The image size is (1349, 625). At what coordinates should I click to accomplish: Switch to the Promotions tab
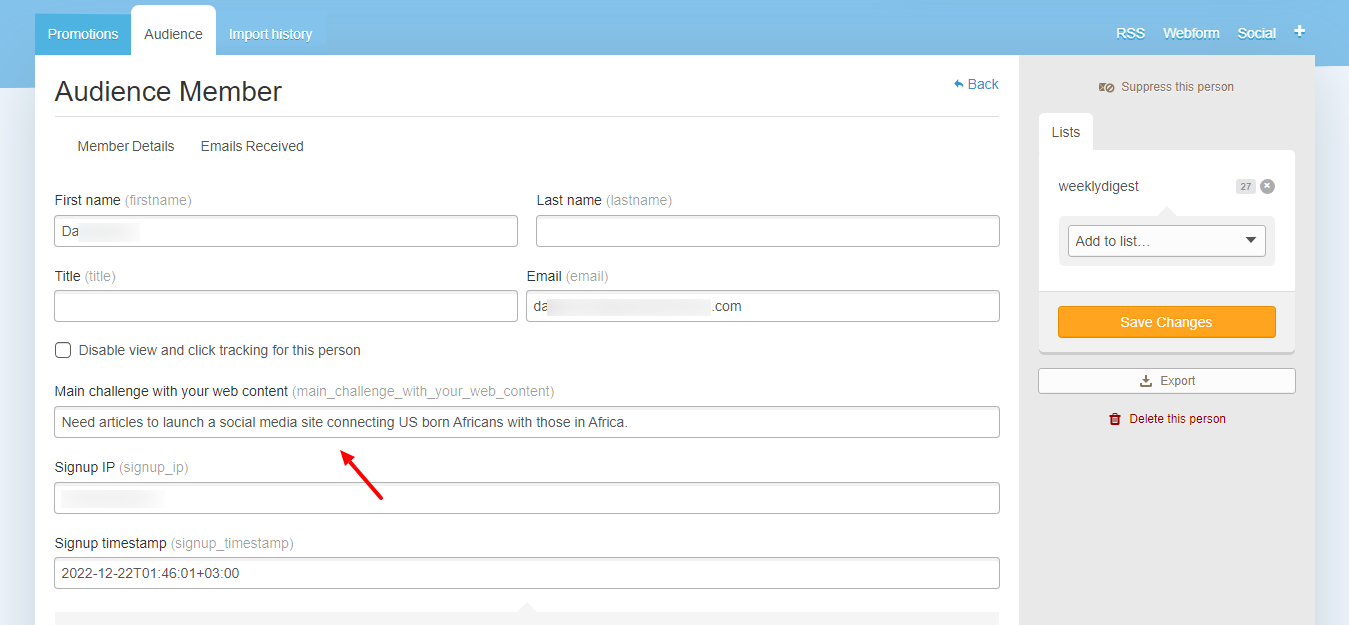click(83, 34)
